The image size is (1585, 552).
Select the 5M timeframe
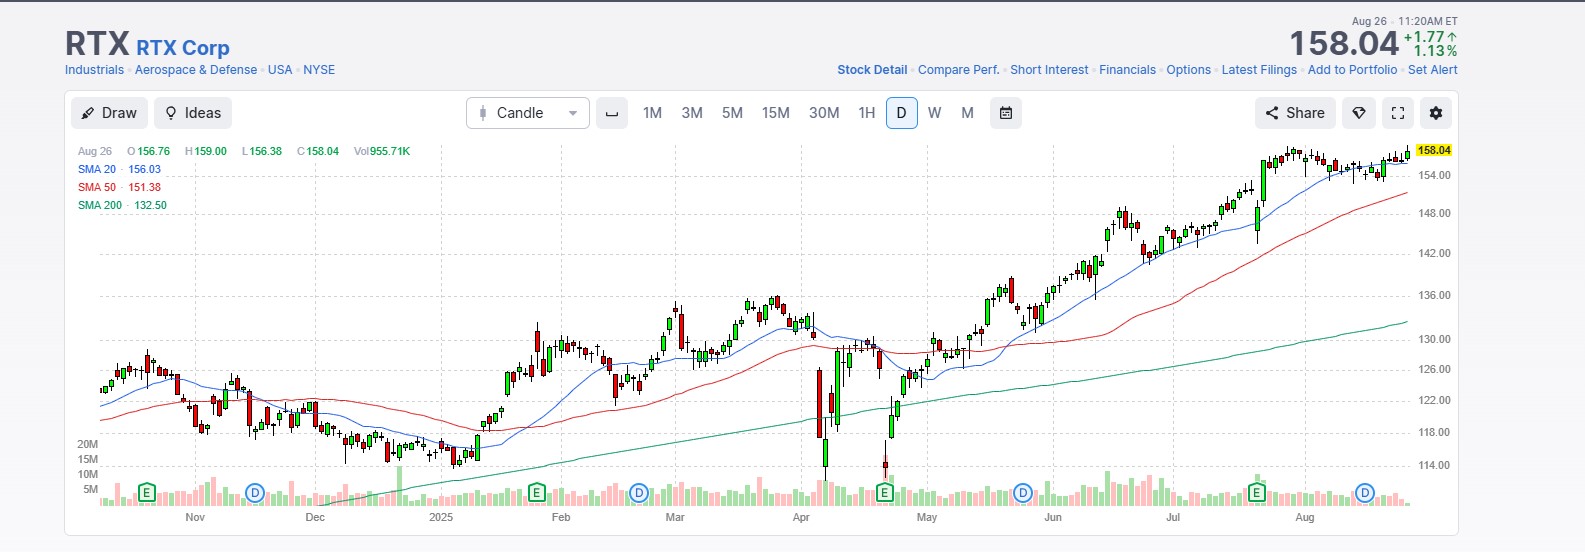(x=732, y=113)
